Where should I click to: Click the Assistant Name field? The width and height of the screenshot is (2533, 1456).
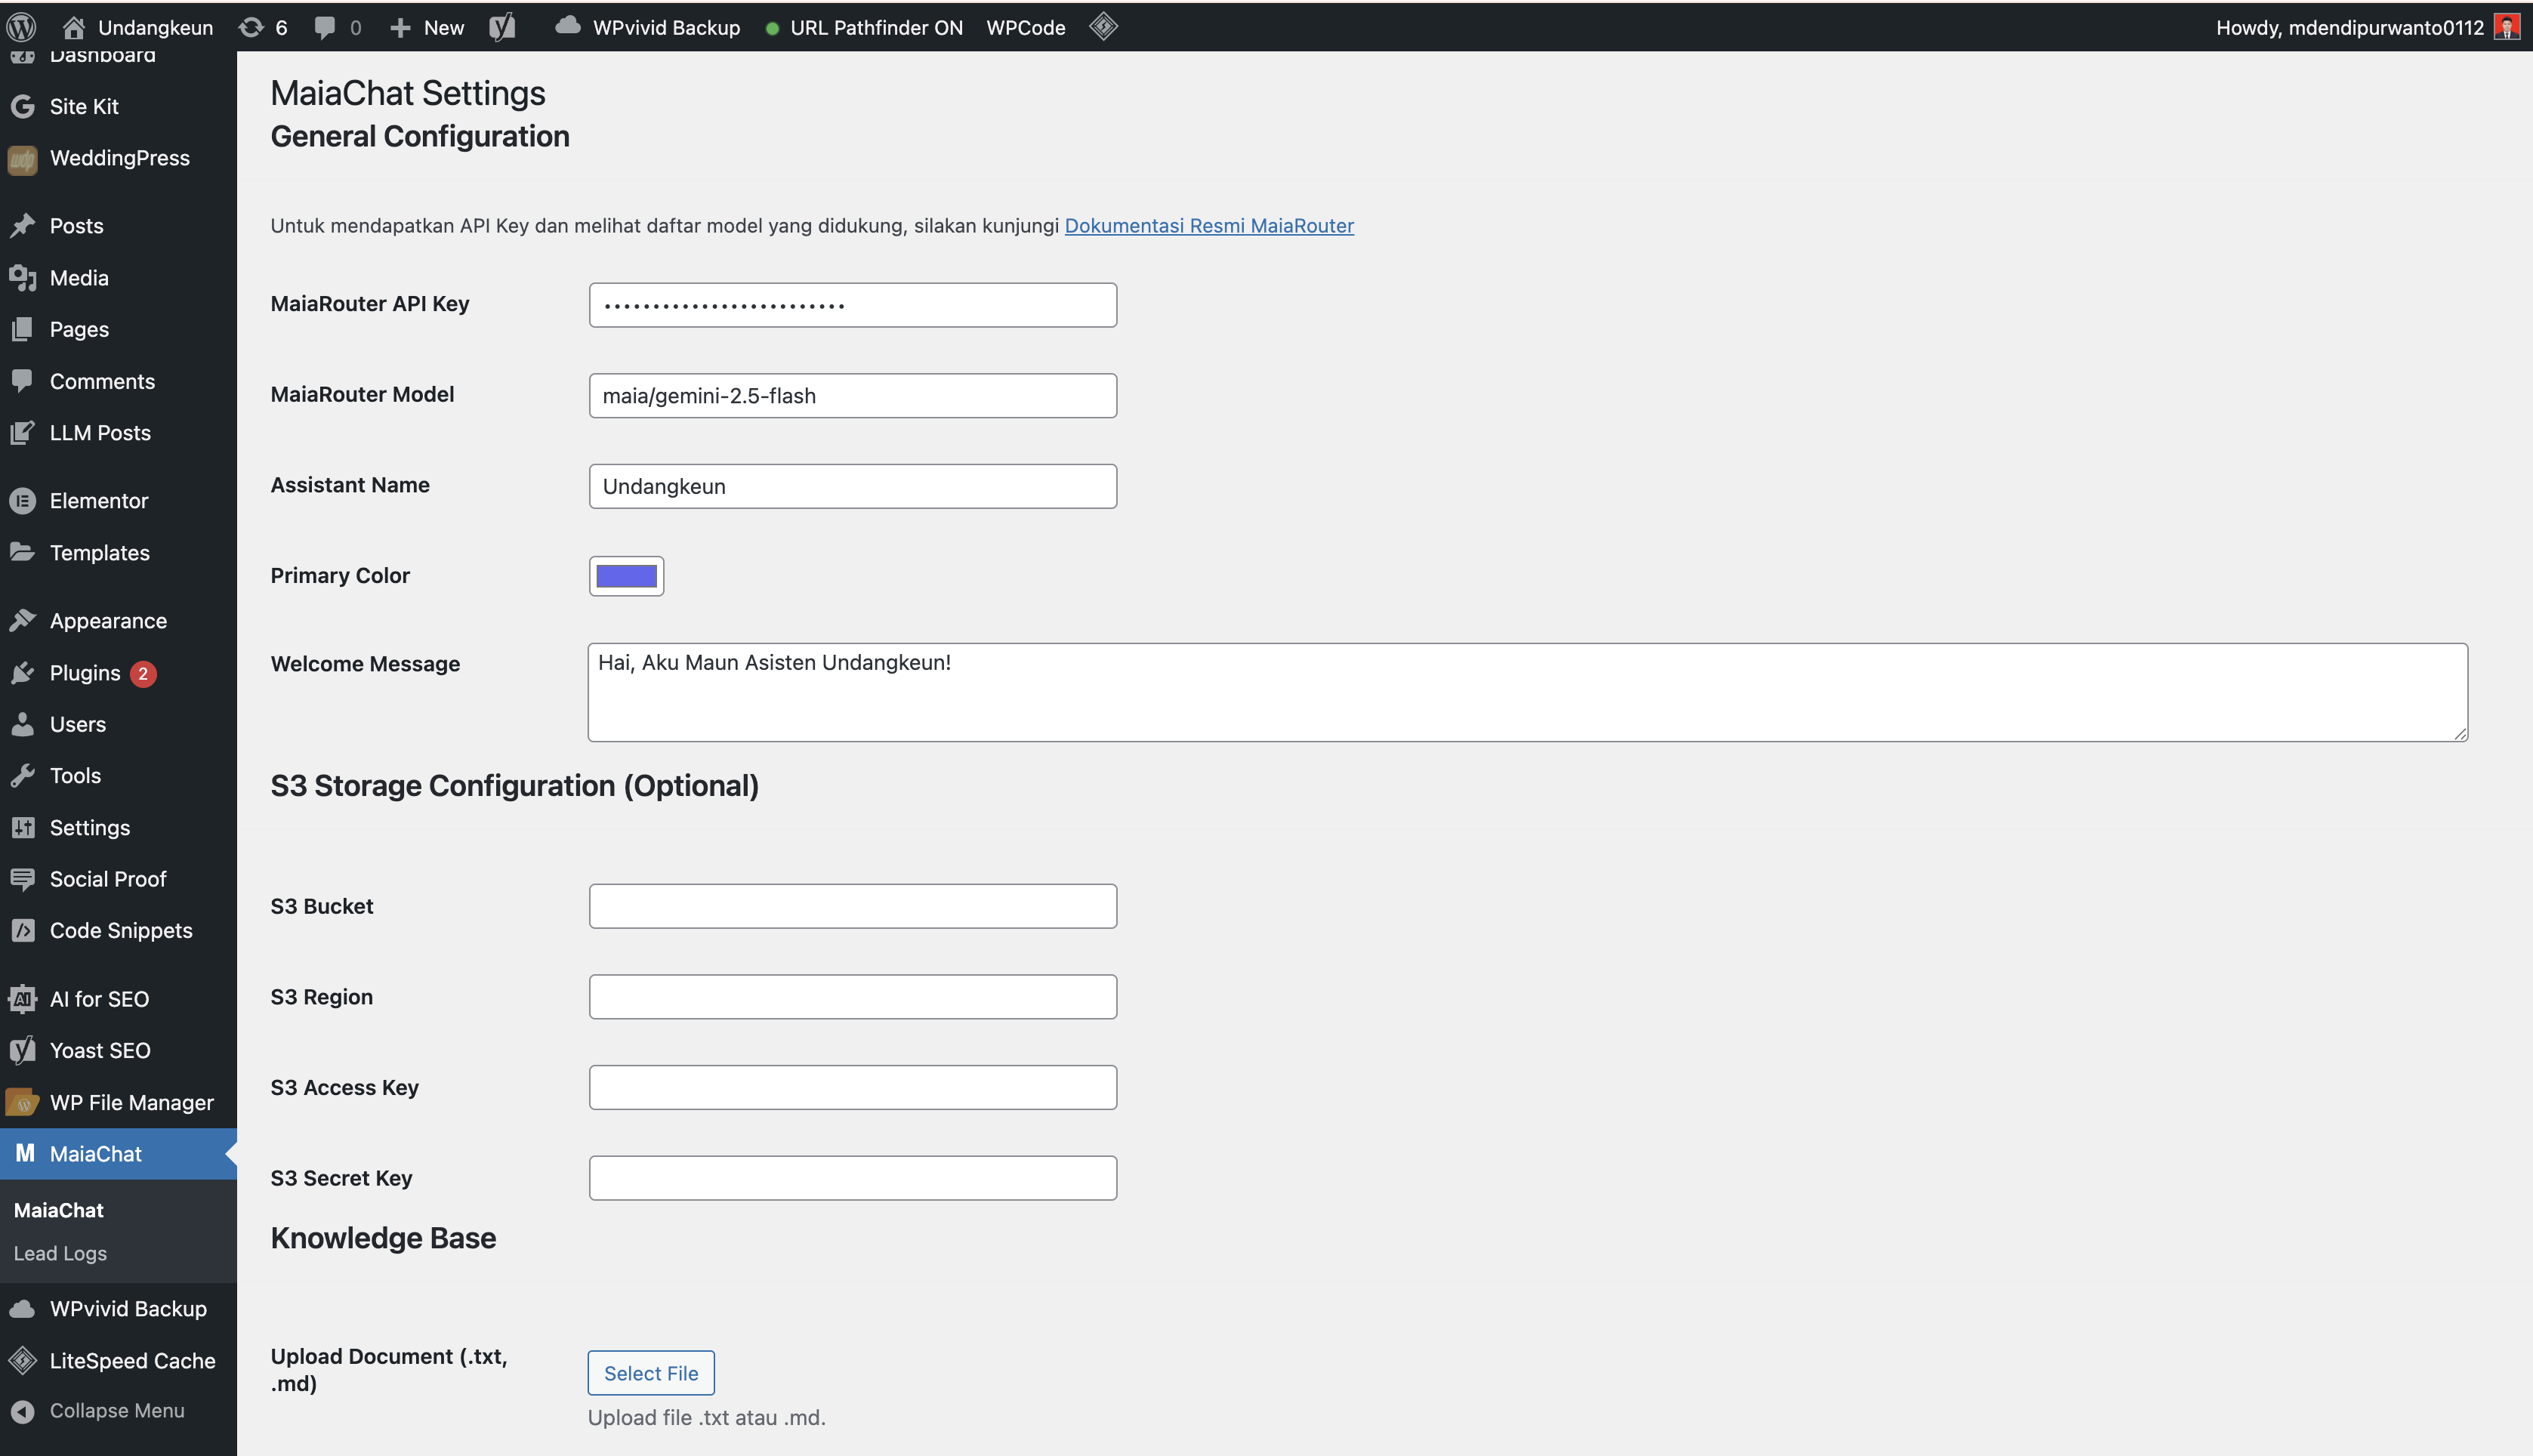(853, 486)
